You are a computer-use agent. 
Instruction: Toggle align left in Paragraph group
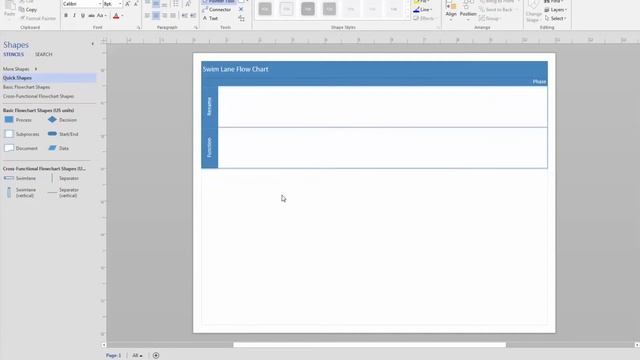pos(147,16)
